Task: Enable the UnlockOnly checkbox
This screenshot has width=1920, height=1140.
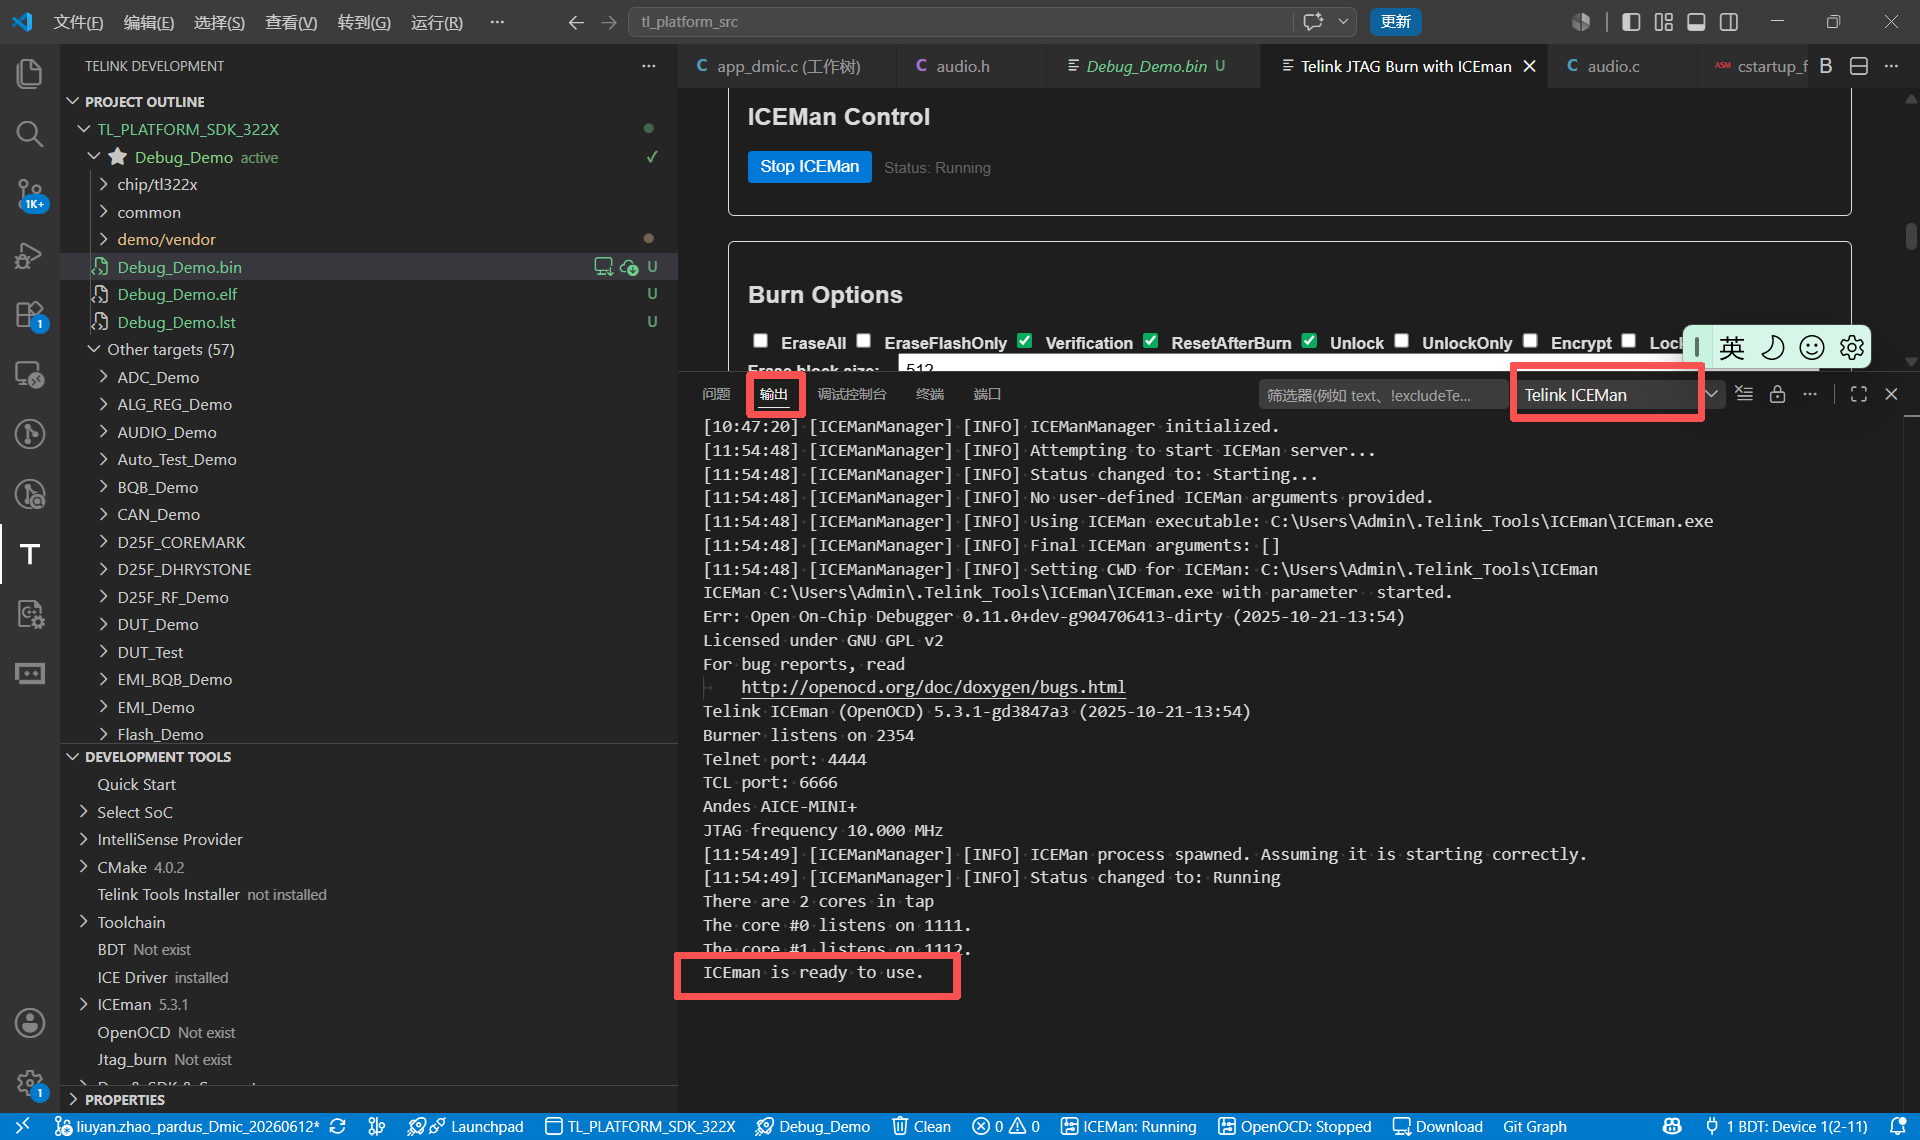Action: pyautogui.click(x=1402, y=341)
